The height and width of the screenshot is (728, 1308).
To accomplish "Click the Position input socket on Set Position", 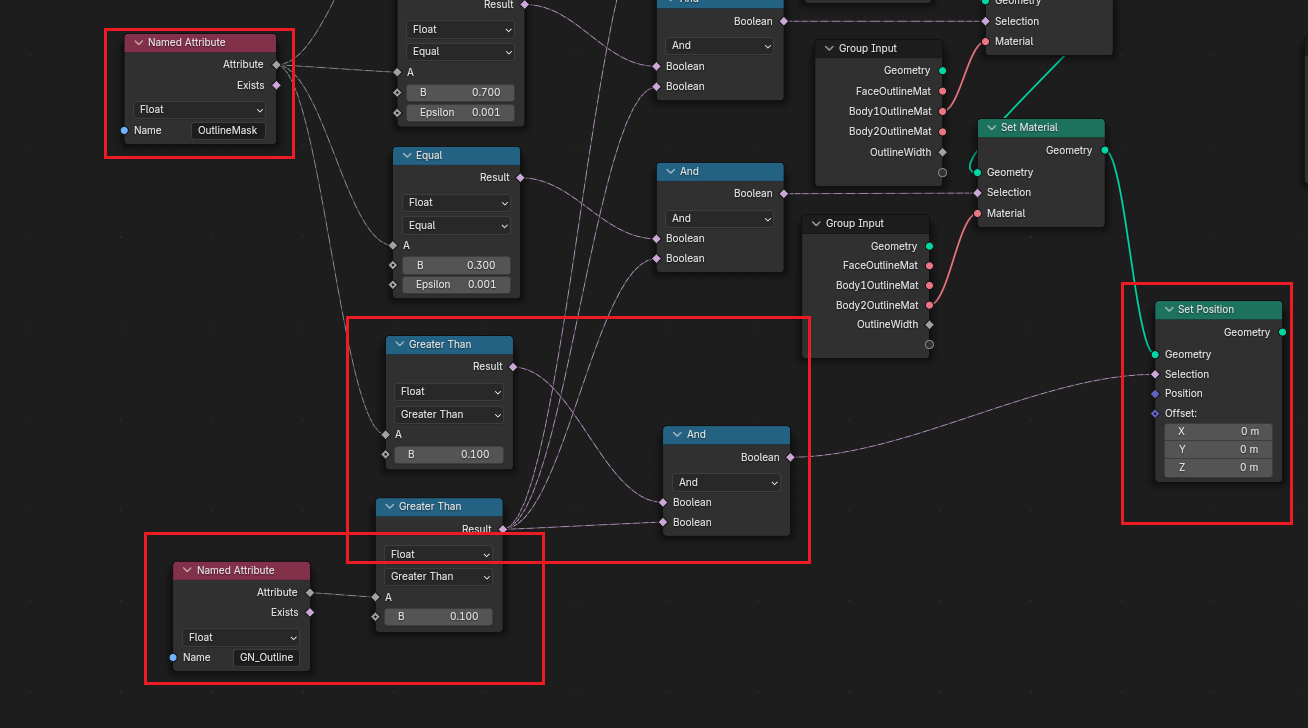I will (x=1155, y=393).
